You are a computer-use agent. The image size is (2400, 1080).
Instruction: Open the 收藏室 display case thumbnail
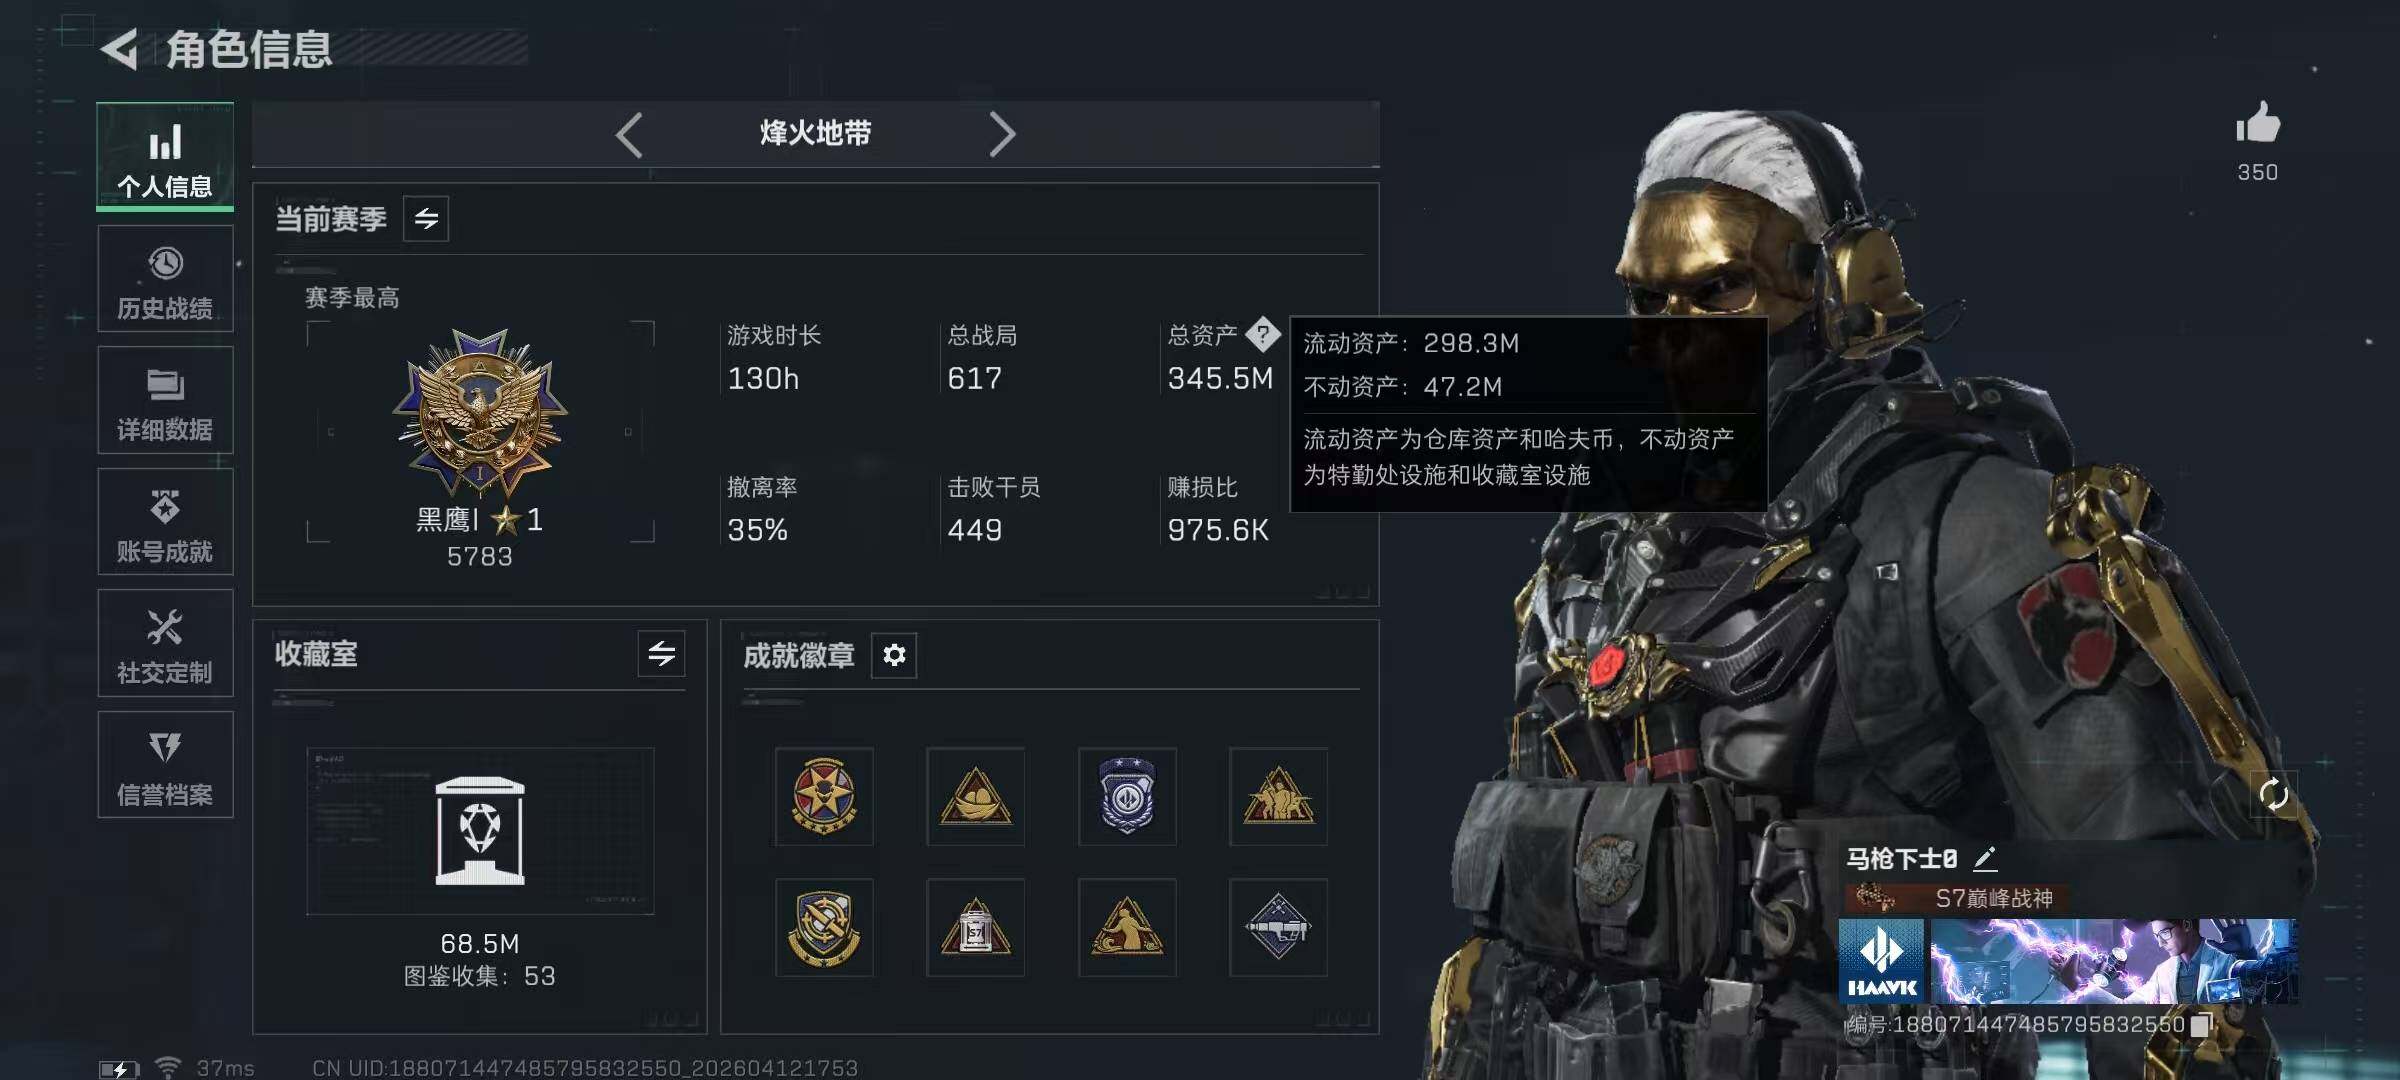(x=480, y=831)
